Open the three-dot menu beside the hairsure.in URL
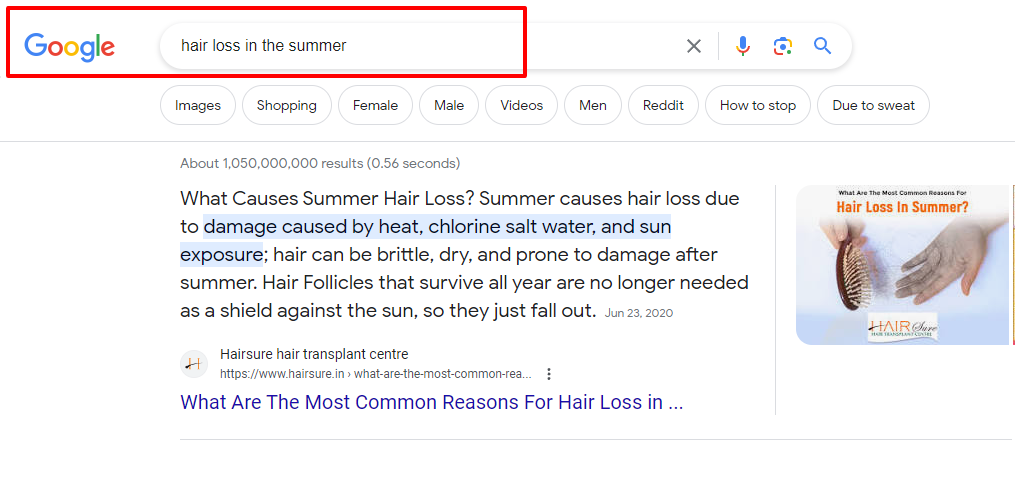 tap(549, 374)
